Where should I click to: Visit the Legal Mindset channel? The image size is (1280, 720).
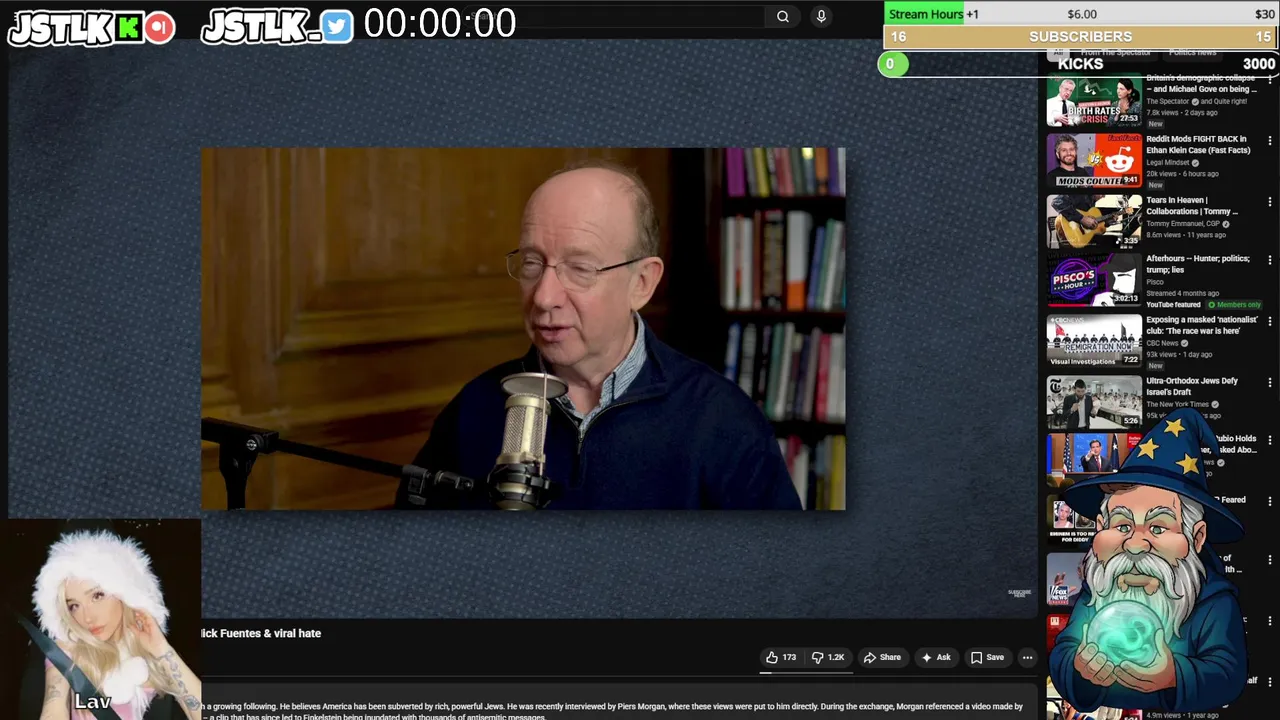pyautogui.click(x=1167, y=162)
